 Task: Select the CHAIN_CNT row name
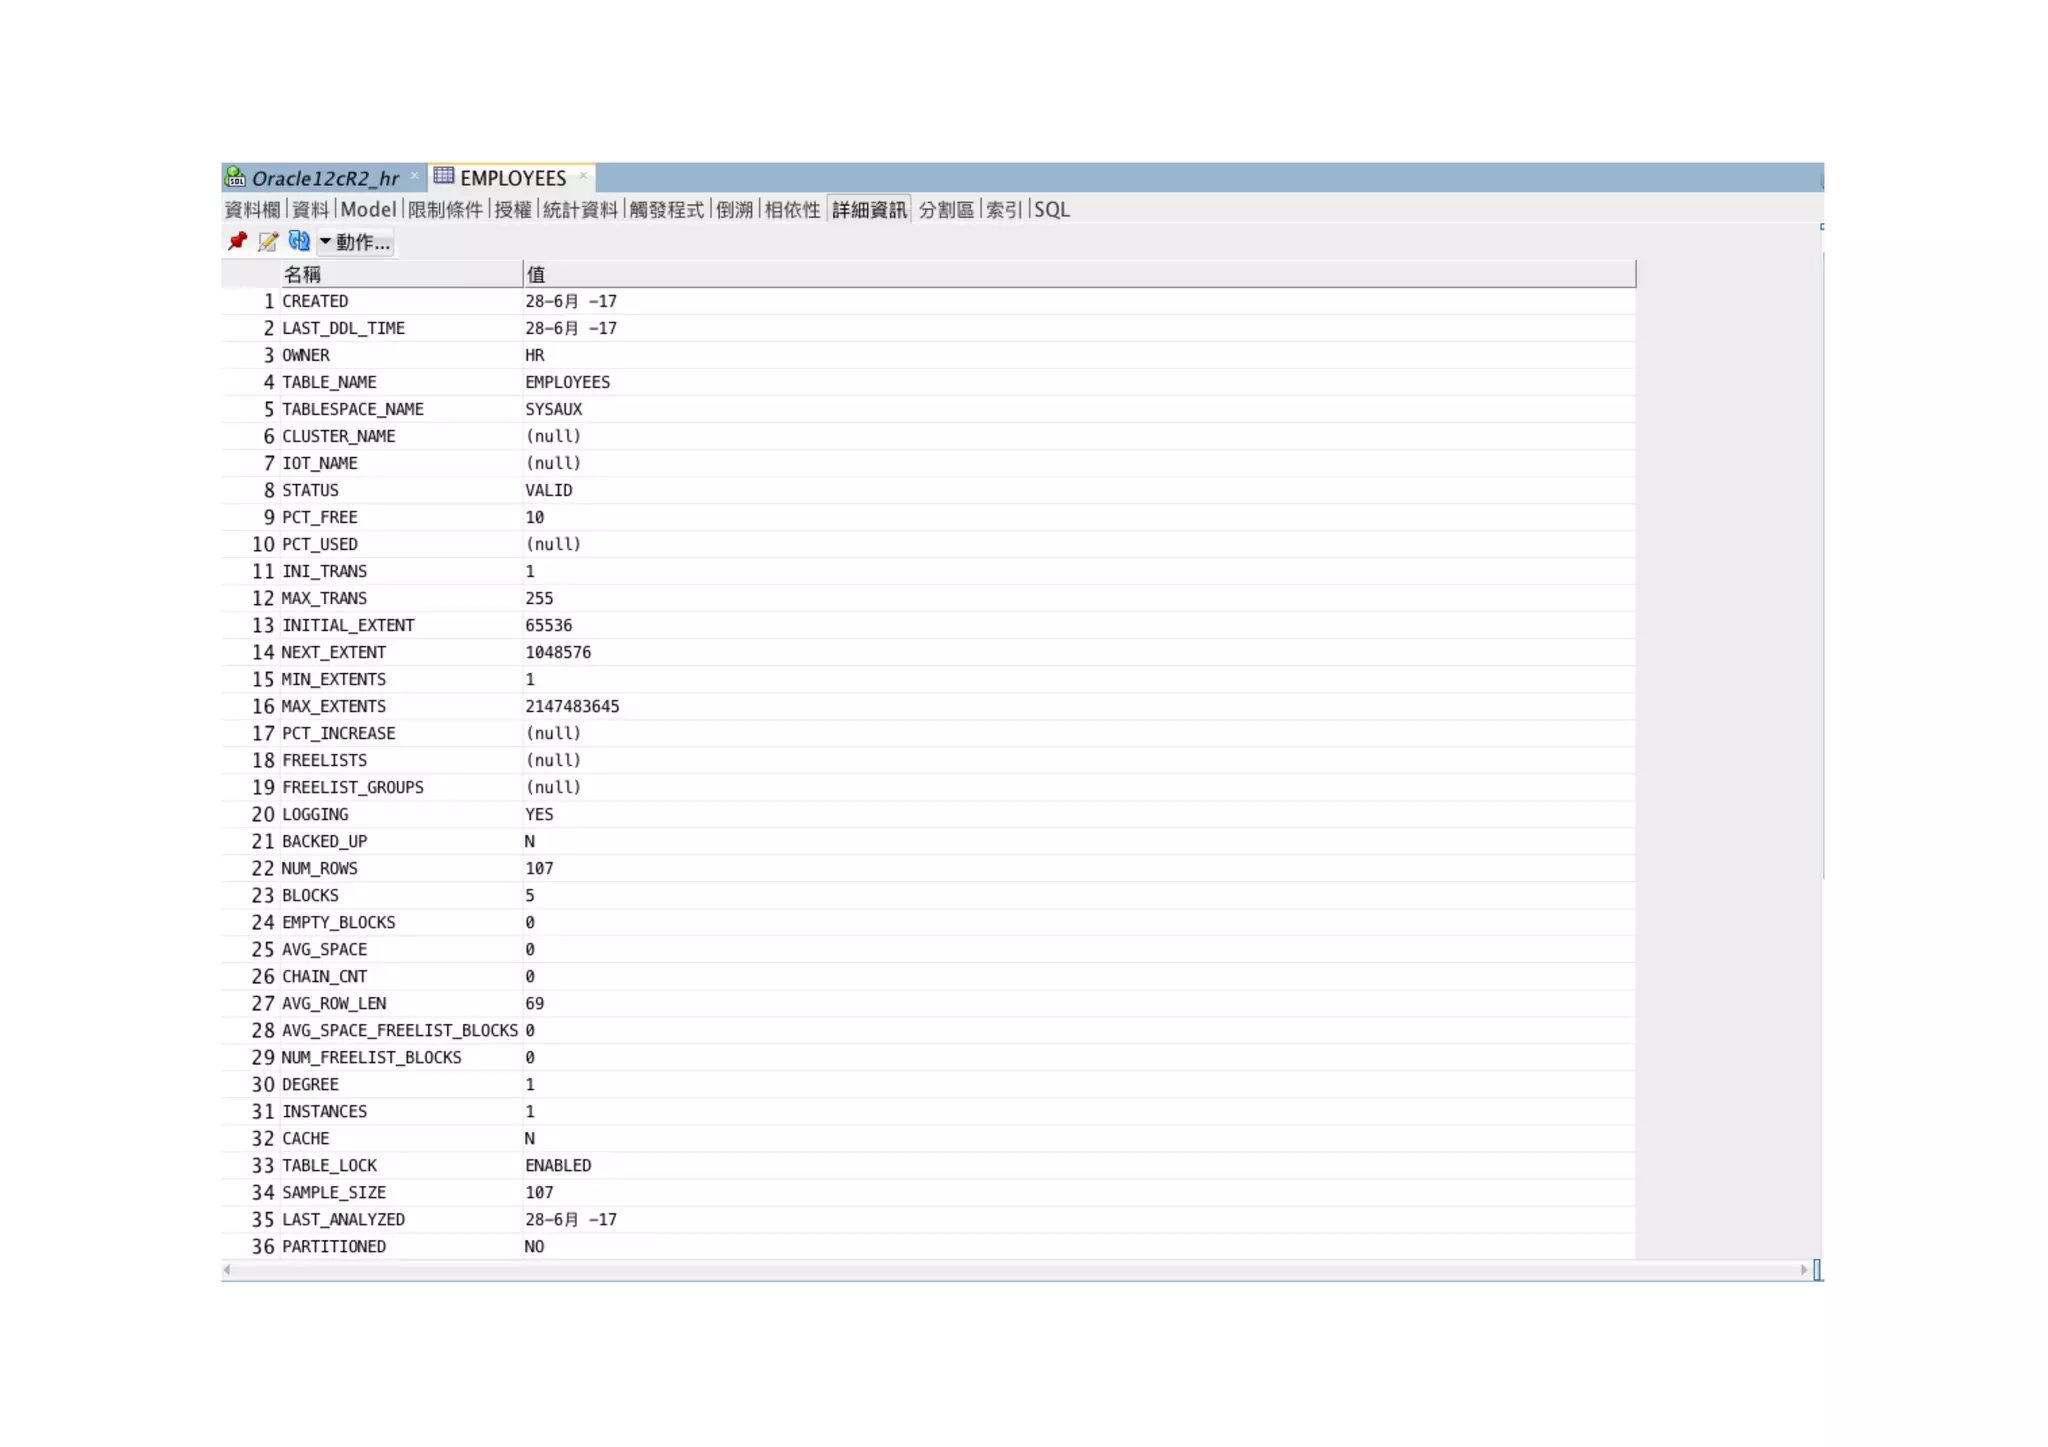tap(325, 976)
